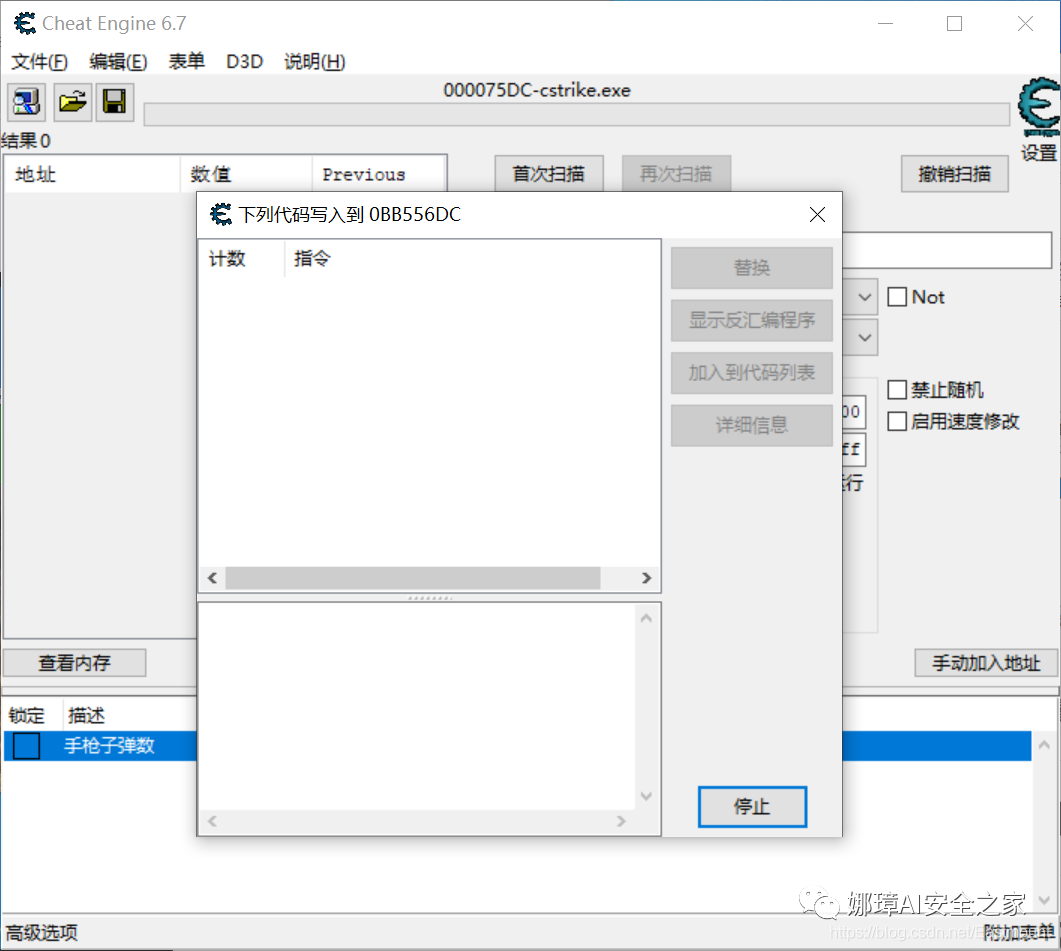Image resolution: width=1061 pixels, height=951 pixels.
Task: Click the lower pane scroll-down arrow
Action: pos(646,796)
